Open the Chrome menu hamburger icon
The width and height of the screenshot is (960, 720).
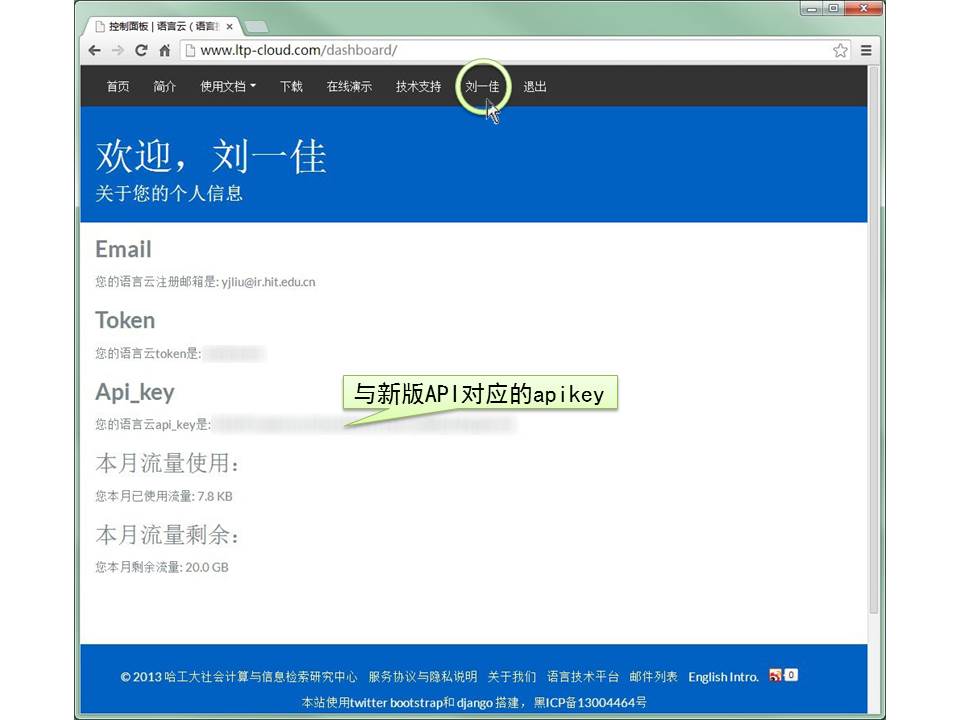tap(866, 50)
